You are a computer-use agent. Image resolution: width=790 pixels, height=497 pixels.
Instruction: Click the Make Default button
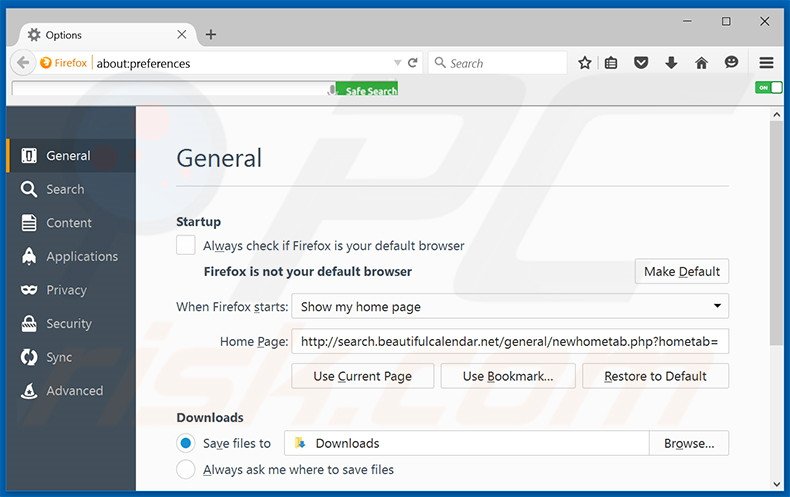pos(682,272)
